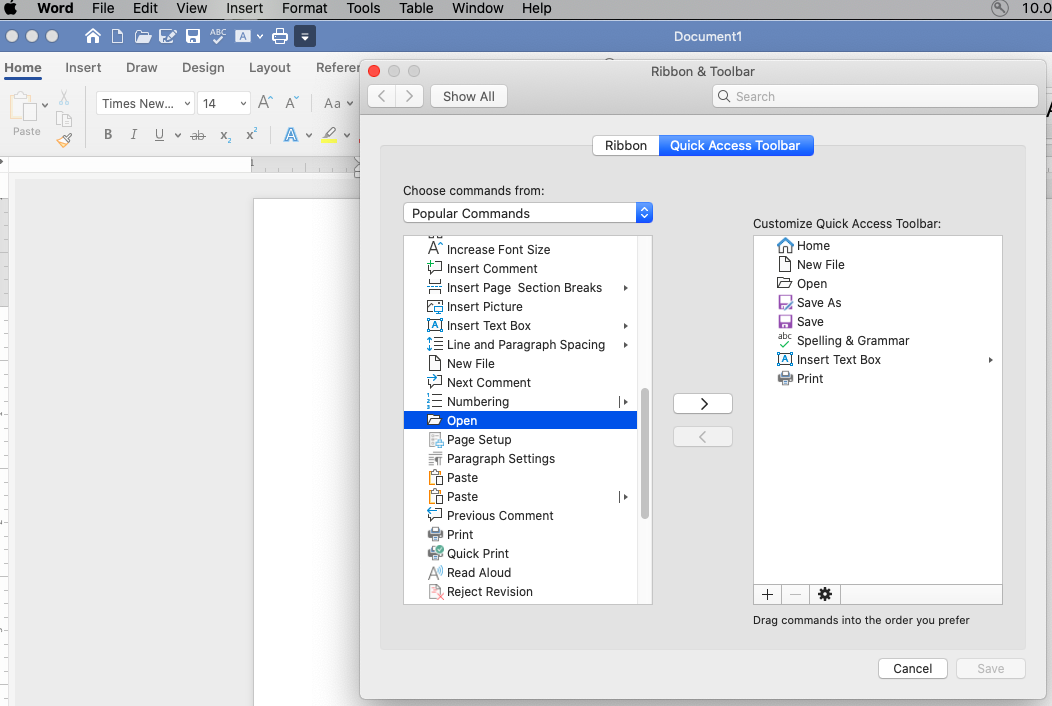Image resolution: width=1052 pixels, height=706 pixels.
Task: Toggle Superscript formatting in the ribbon
Action: (x=252, y=134)
